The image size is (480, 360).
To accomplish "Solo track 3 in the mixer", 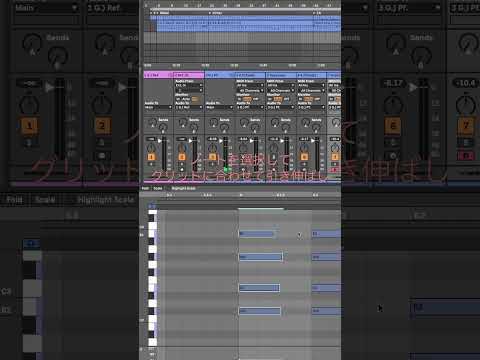I will [212, 164].
